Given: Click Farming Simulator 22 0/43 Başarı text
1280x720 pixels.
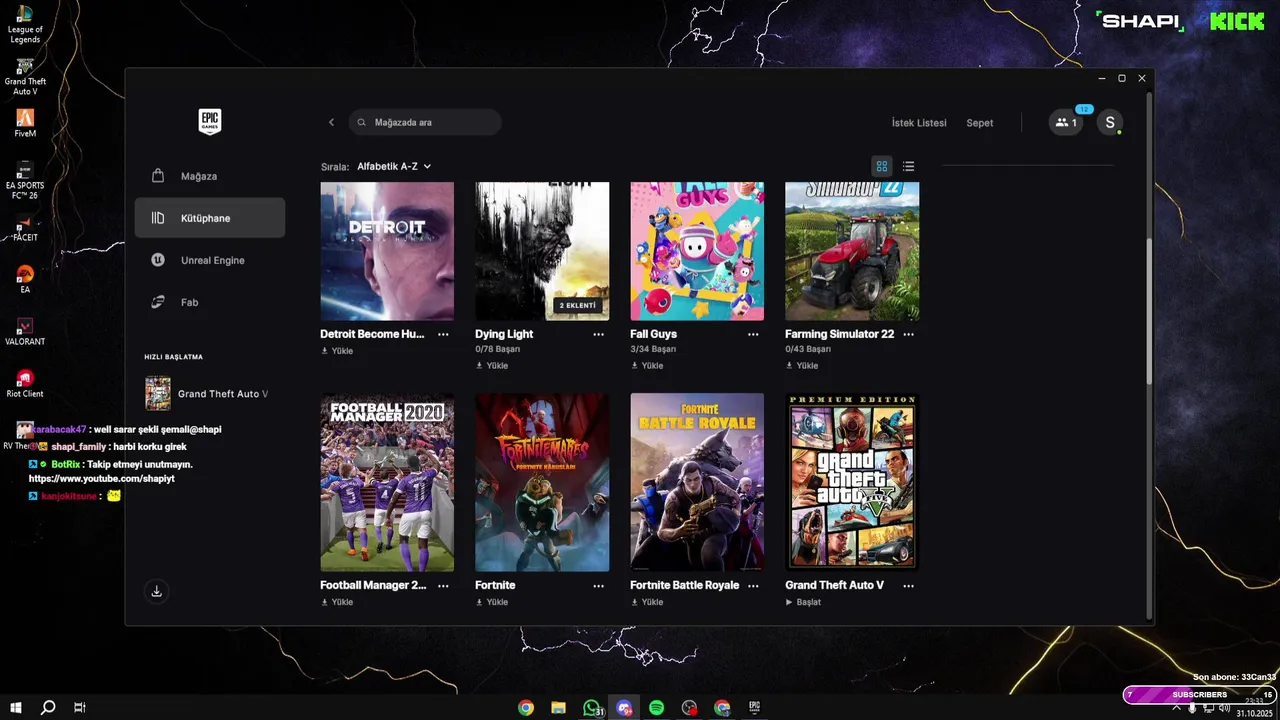Looking at the screenshot, I should (808, 349).
